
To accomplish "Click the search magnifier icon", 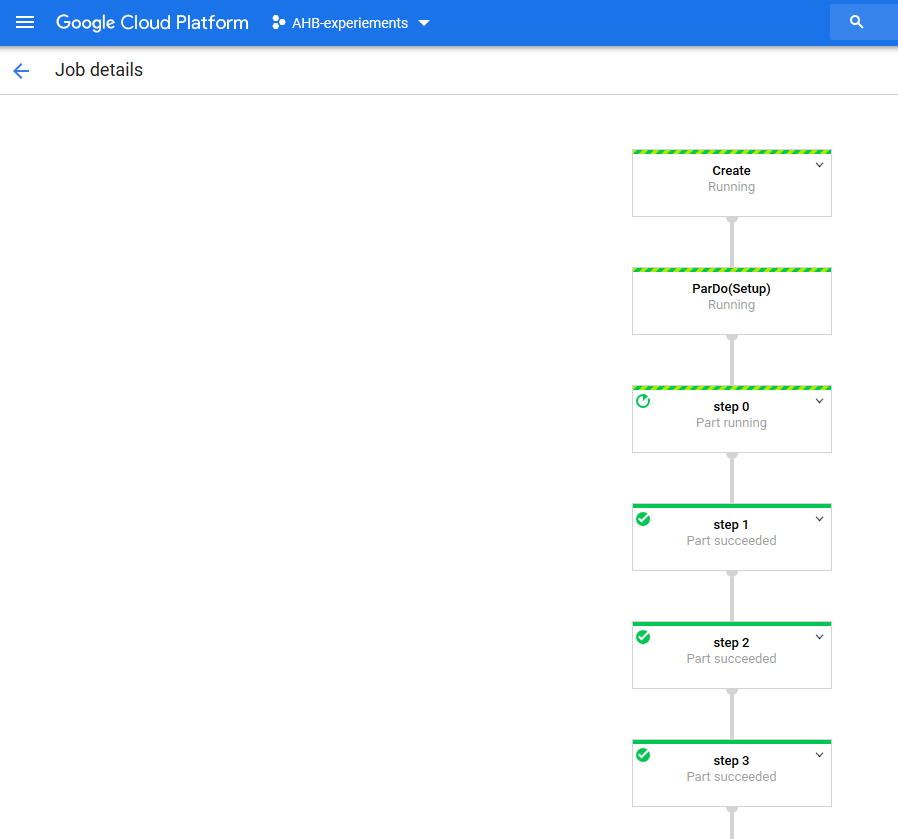I will pos(856,22).
